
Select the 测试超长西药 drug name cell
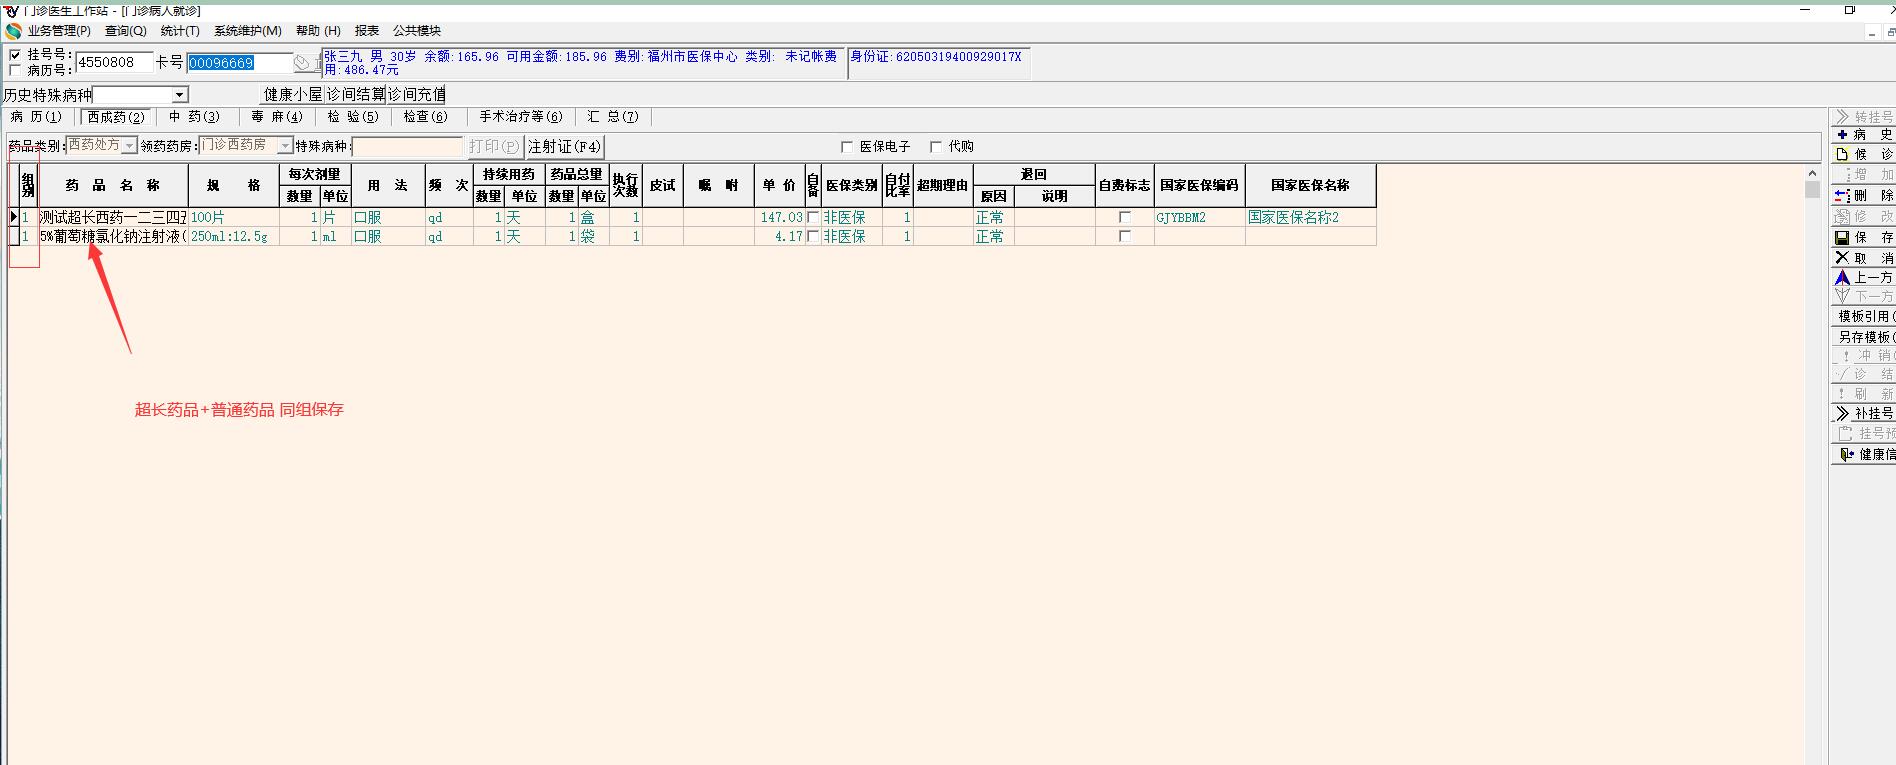coord(113,217)
